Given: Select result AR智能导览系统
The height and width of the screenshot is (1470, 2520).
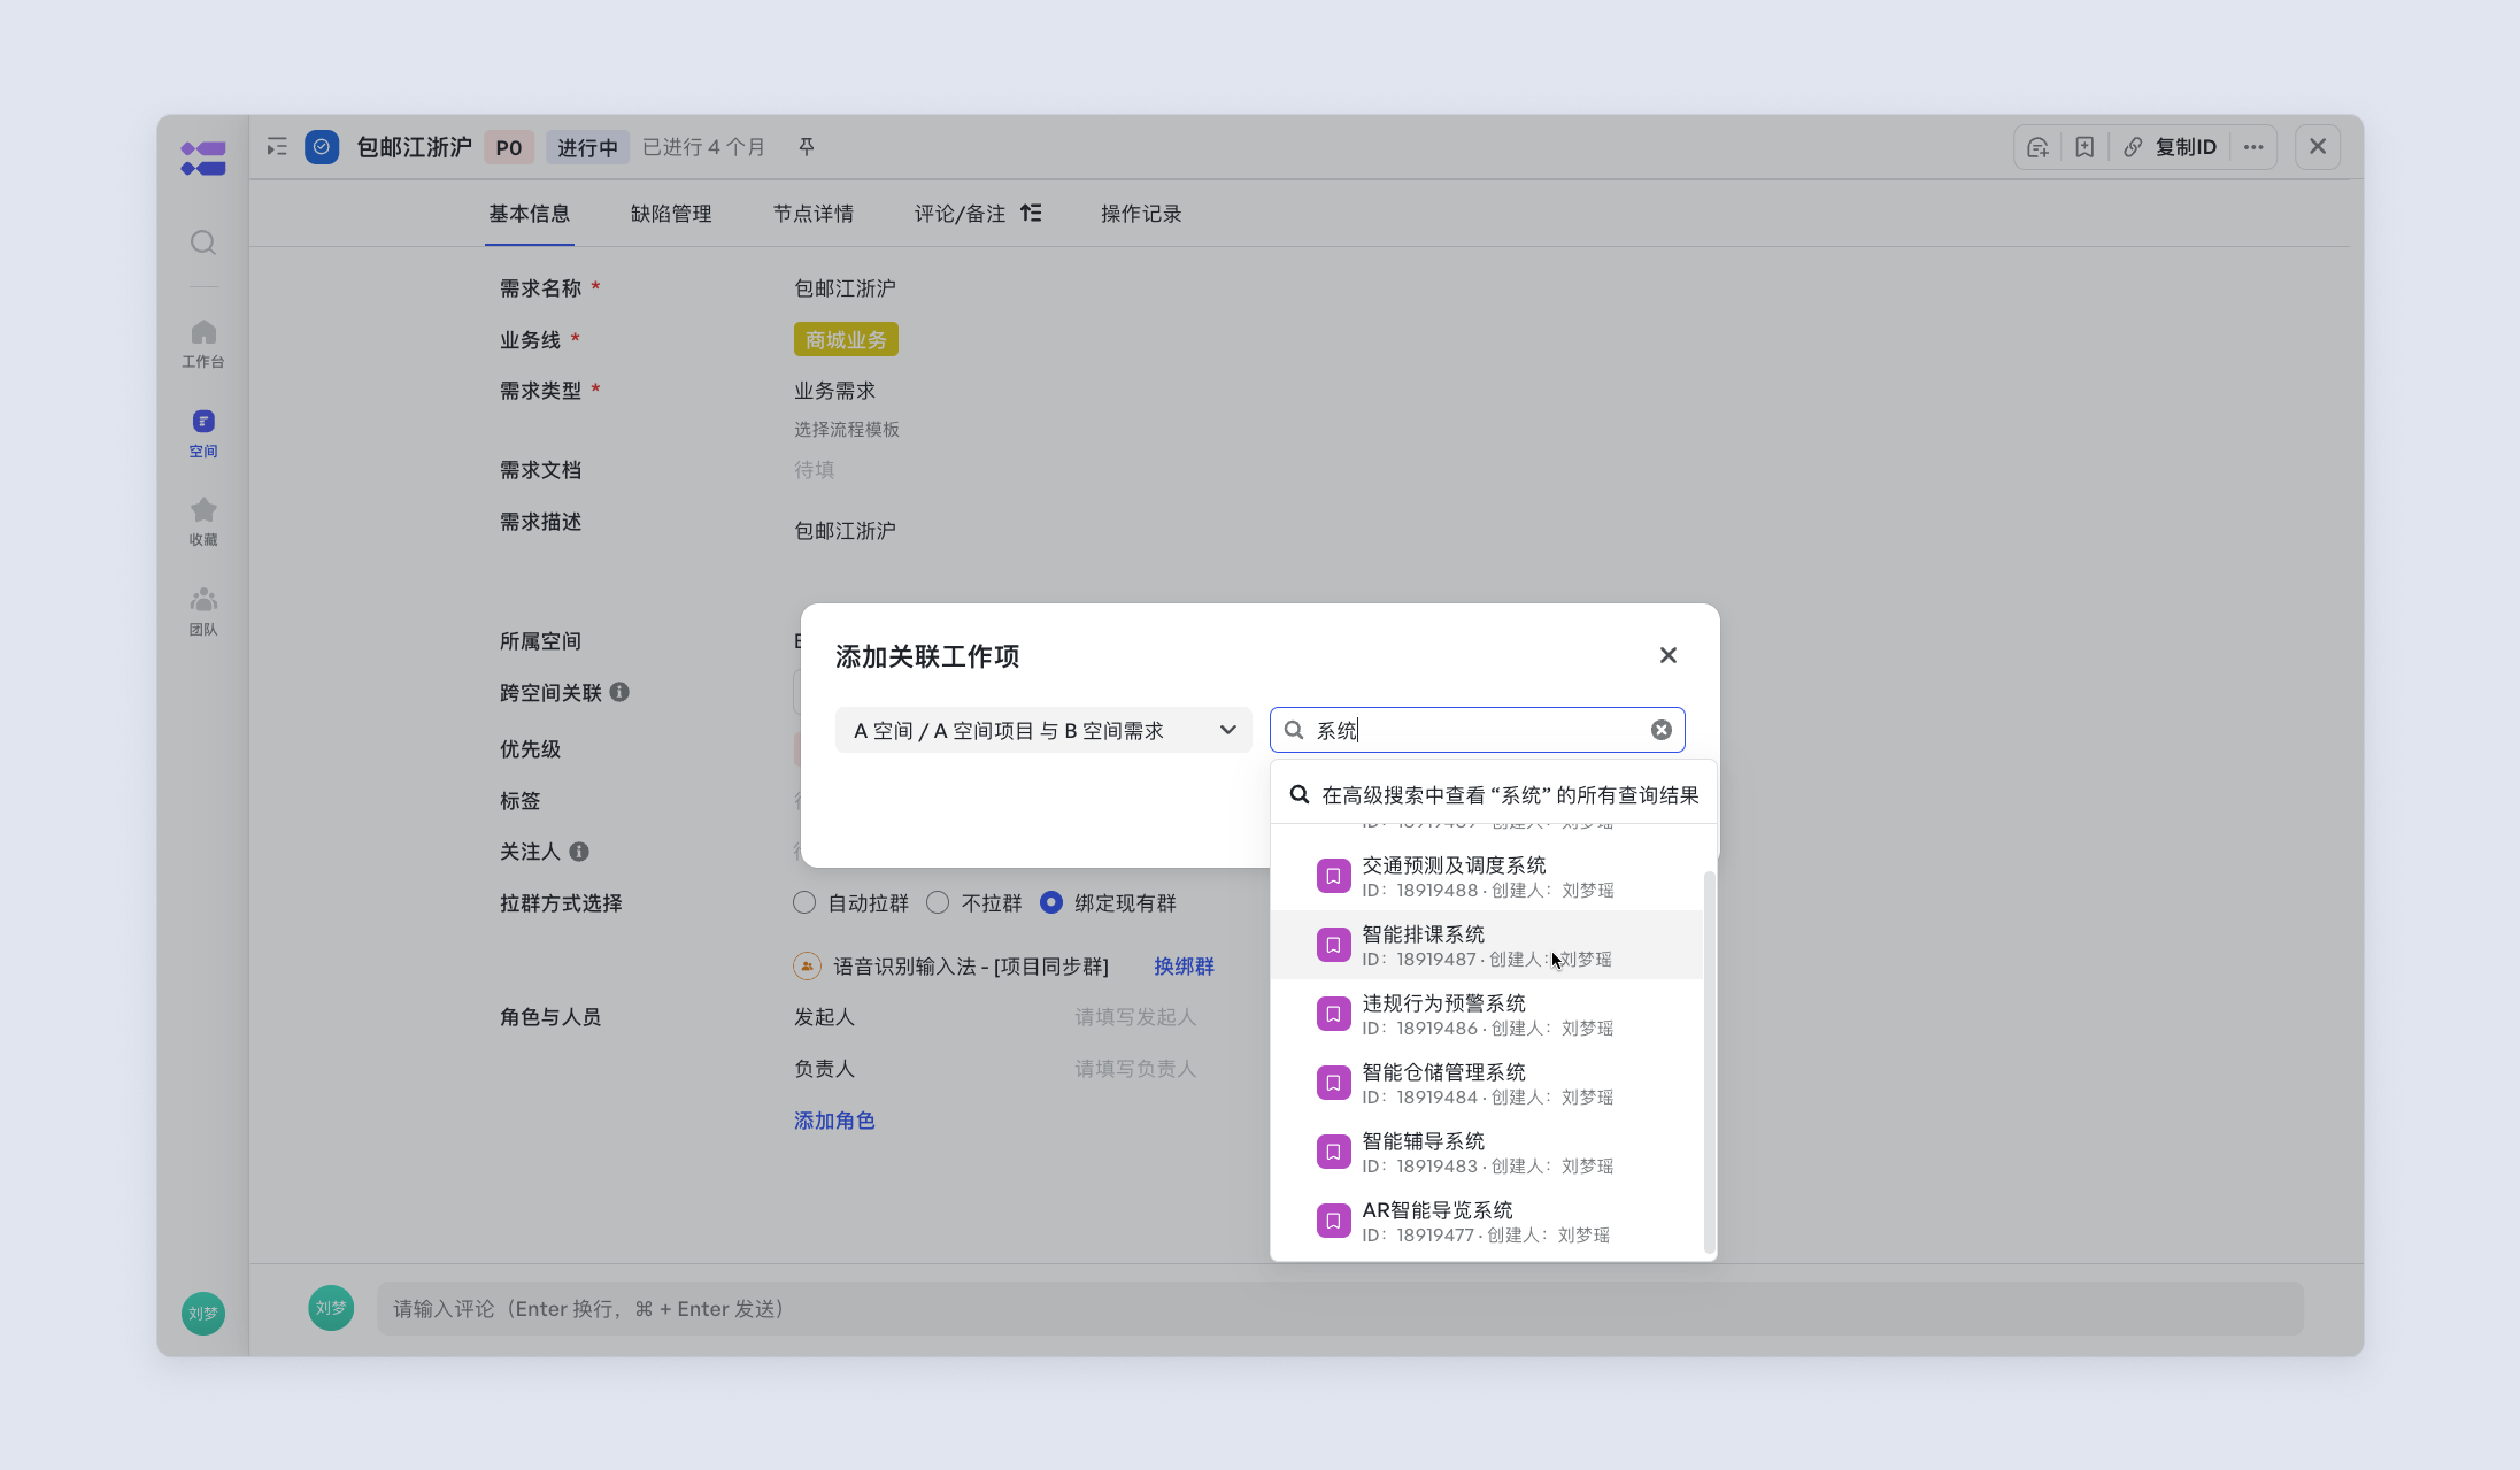Looking at the screenshot, I should [1487, 1221].
